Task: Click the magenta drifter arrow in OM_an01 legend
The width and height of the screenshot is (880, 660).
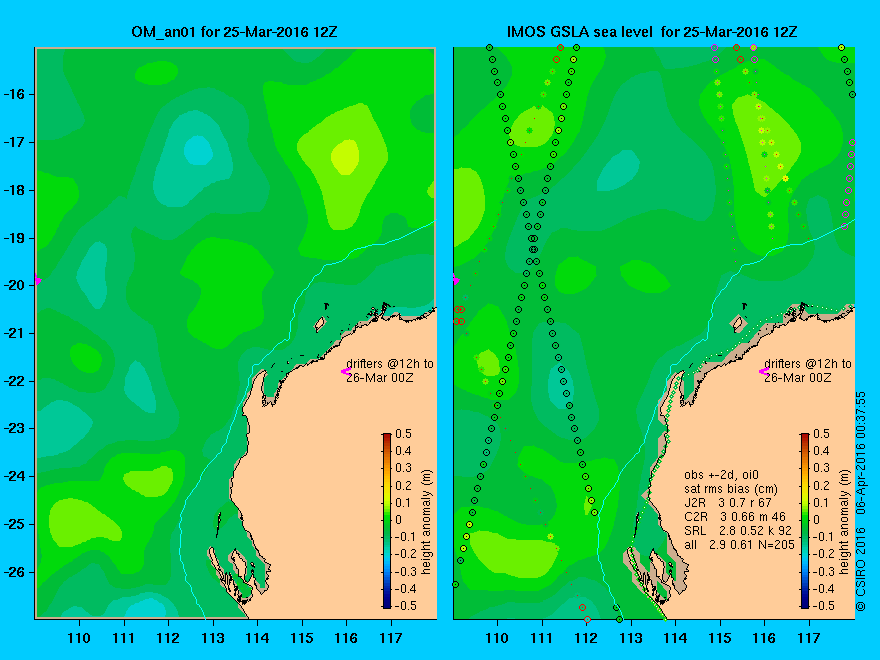Action: point(346,371)
